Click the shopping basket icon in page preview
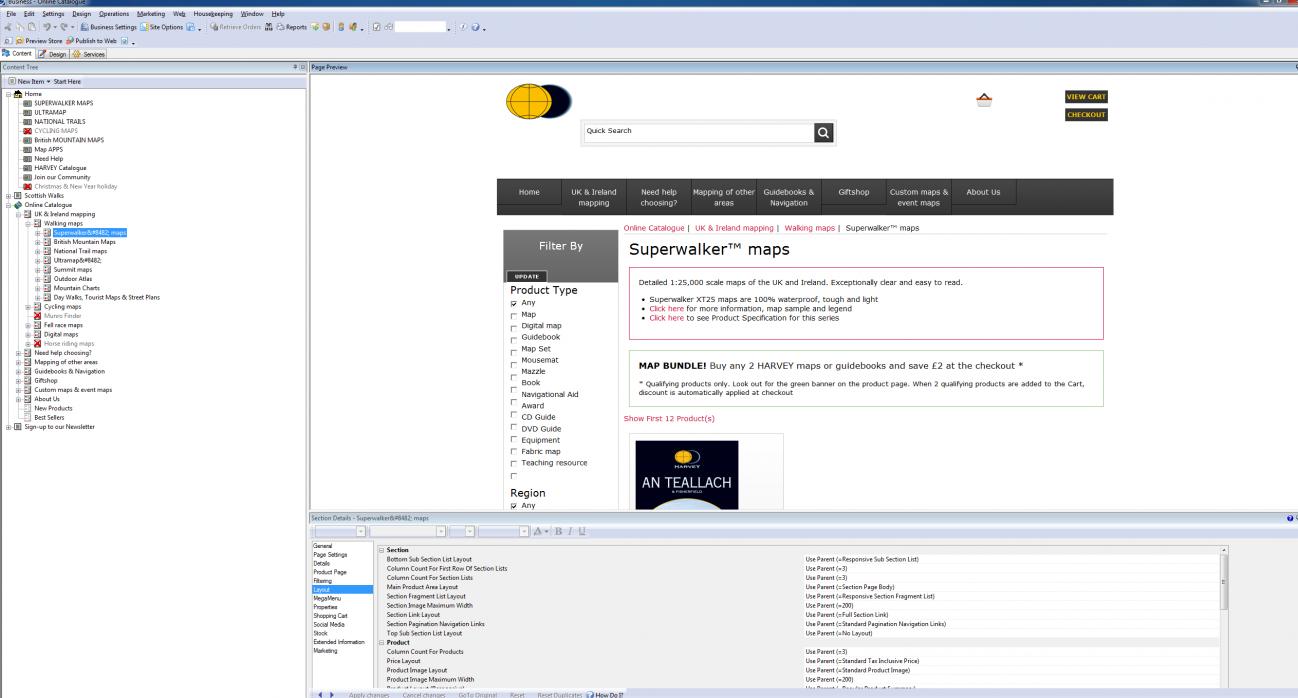 (x=985, y=100)
